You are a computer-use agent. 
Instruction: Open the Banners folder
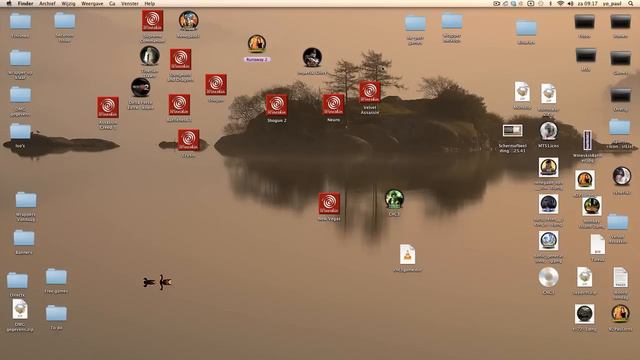(x=24, y=238)
